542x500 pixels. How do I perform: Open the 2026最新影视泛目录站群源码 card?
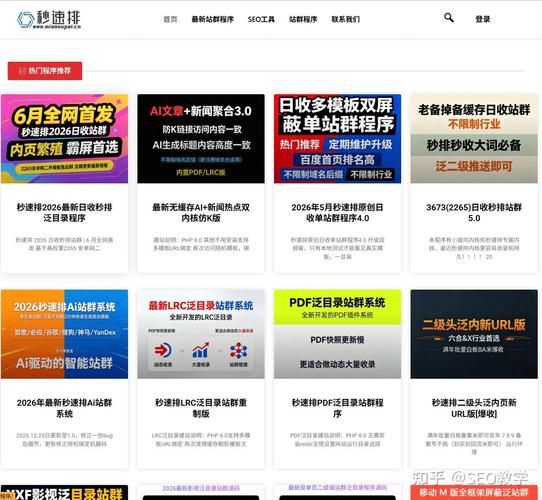[201, 492]
